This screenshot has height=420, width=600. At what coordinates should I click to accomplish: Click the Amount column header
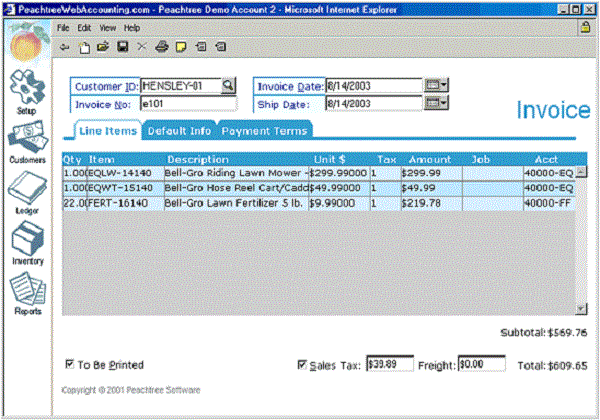coord(430,159)
